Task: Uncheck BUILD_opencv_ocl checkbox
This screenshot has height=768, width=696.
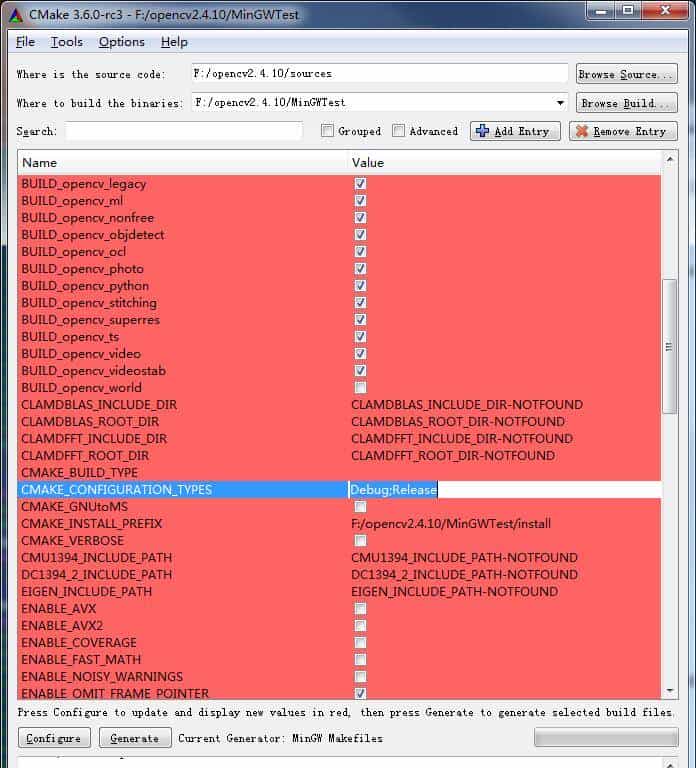Action: coord(360,252)
